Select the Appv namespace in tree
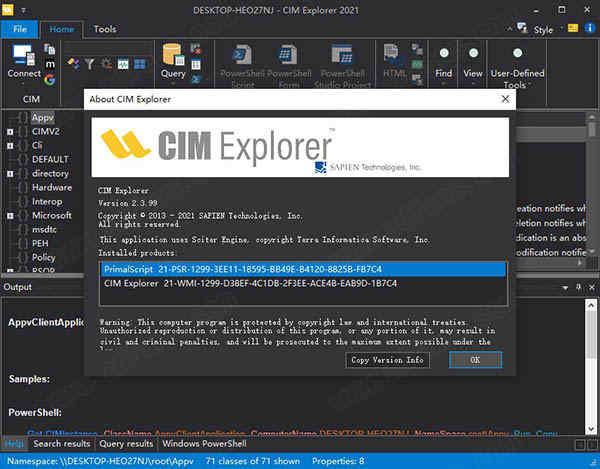600x469 pixels. [42, 117]
